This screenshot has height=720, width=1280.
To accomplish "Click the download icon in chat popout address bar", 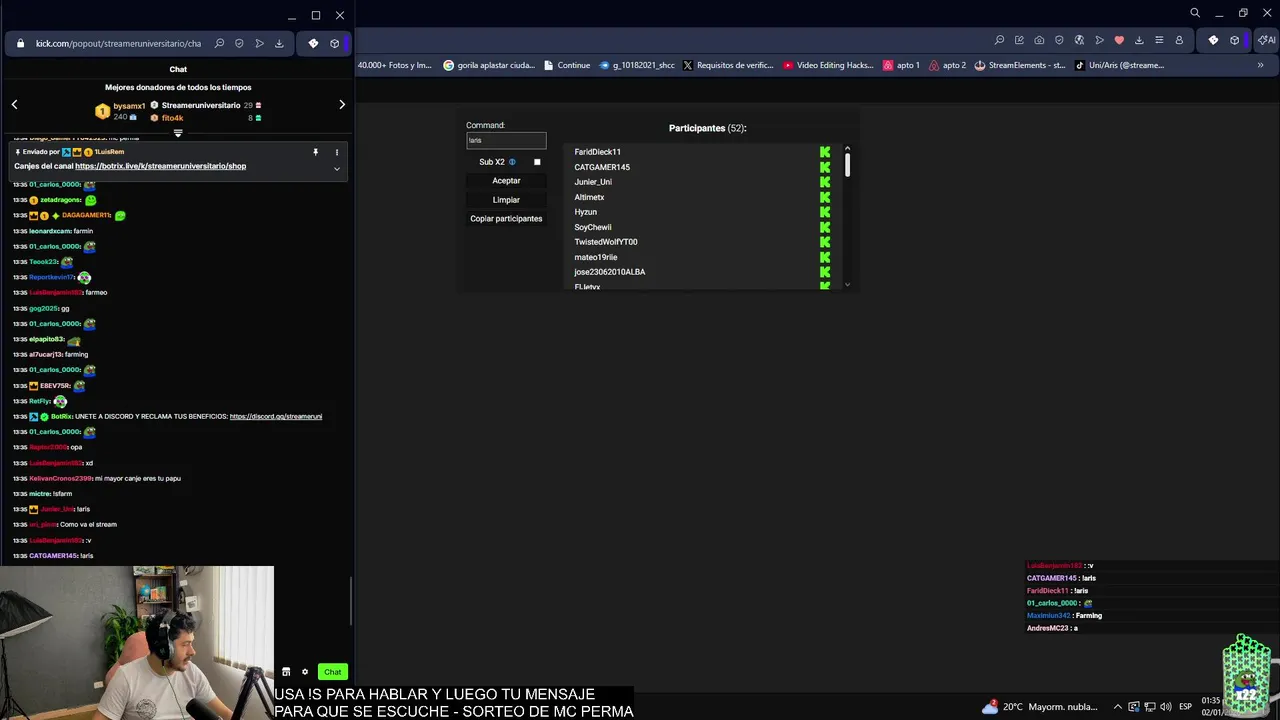I will coord(279,43).
